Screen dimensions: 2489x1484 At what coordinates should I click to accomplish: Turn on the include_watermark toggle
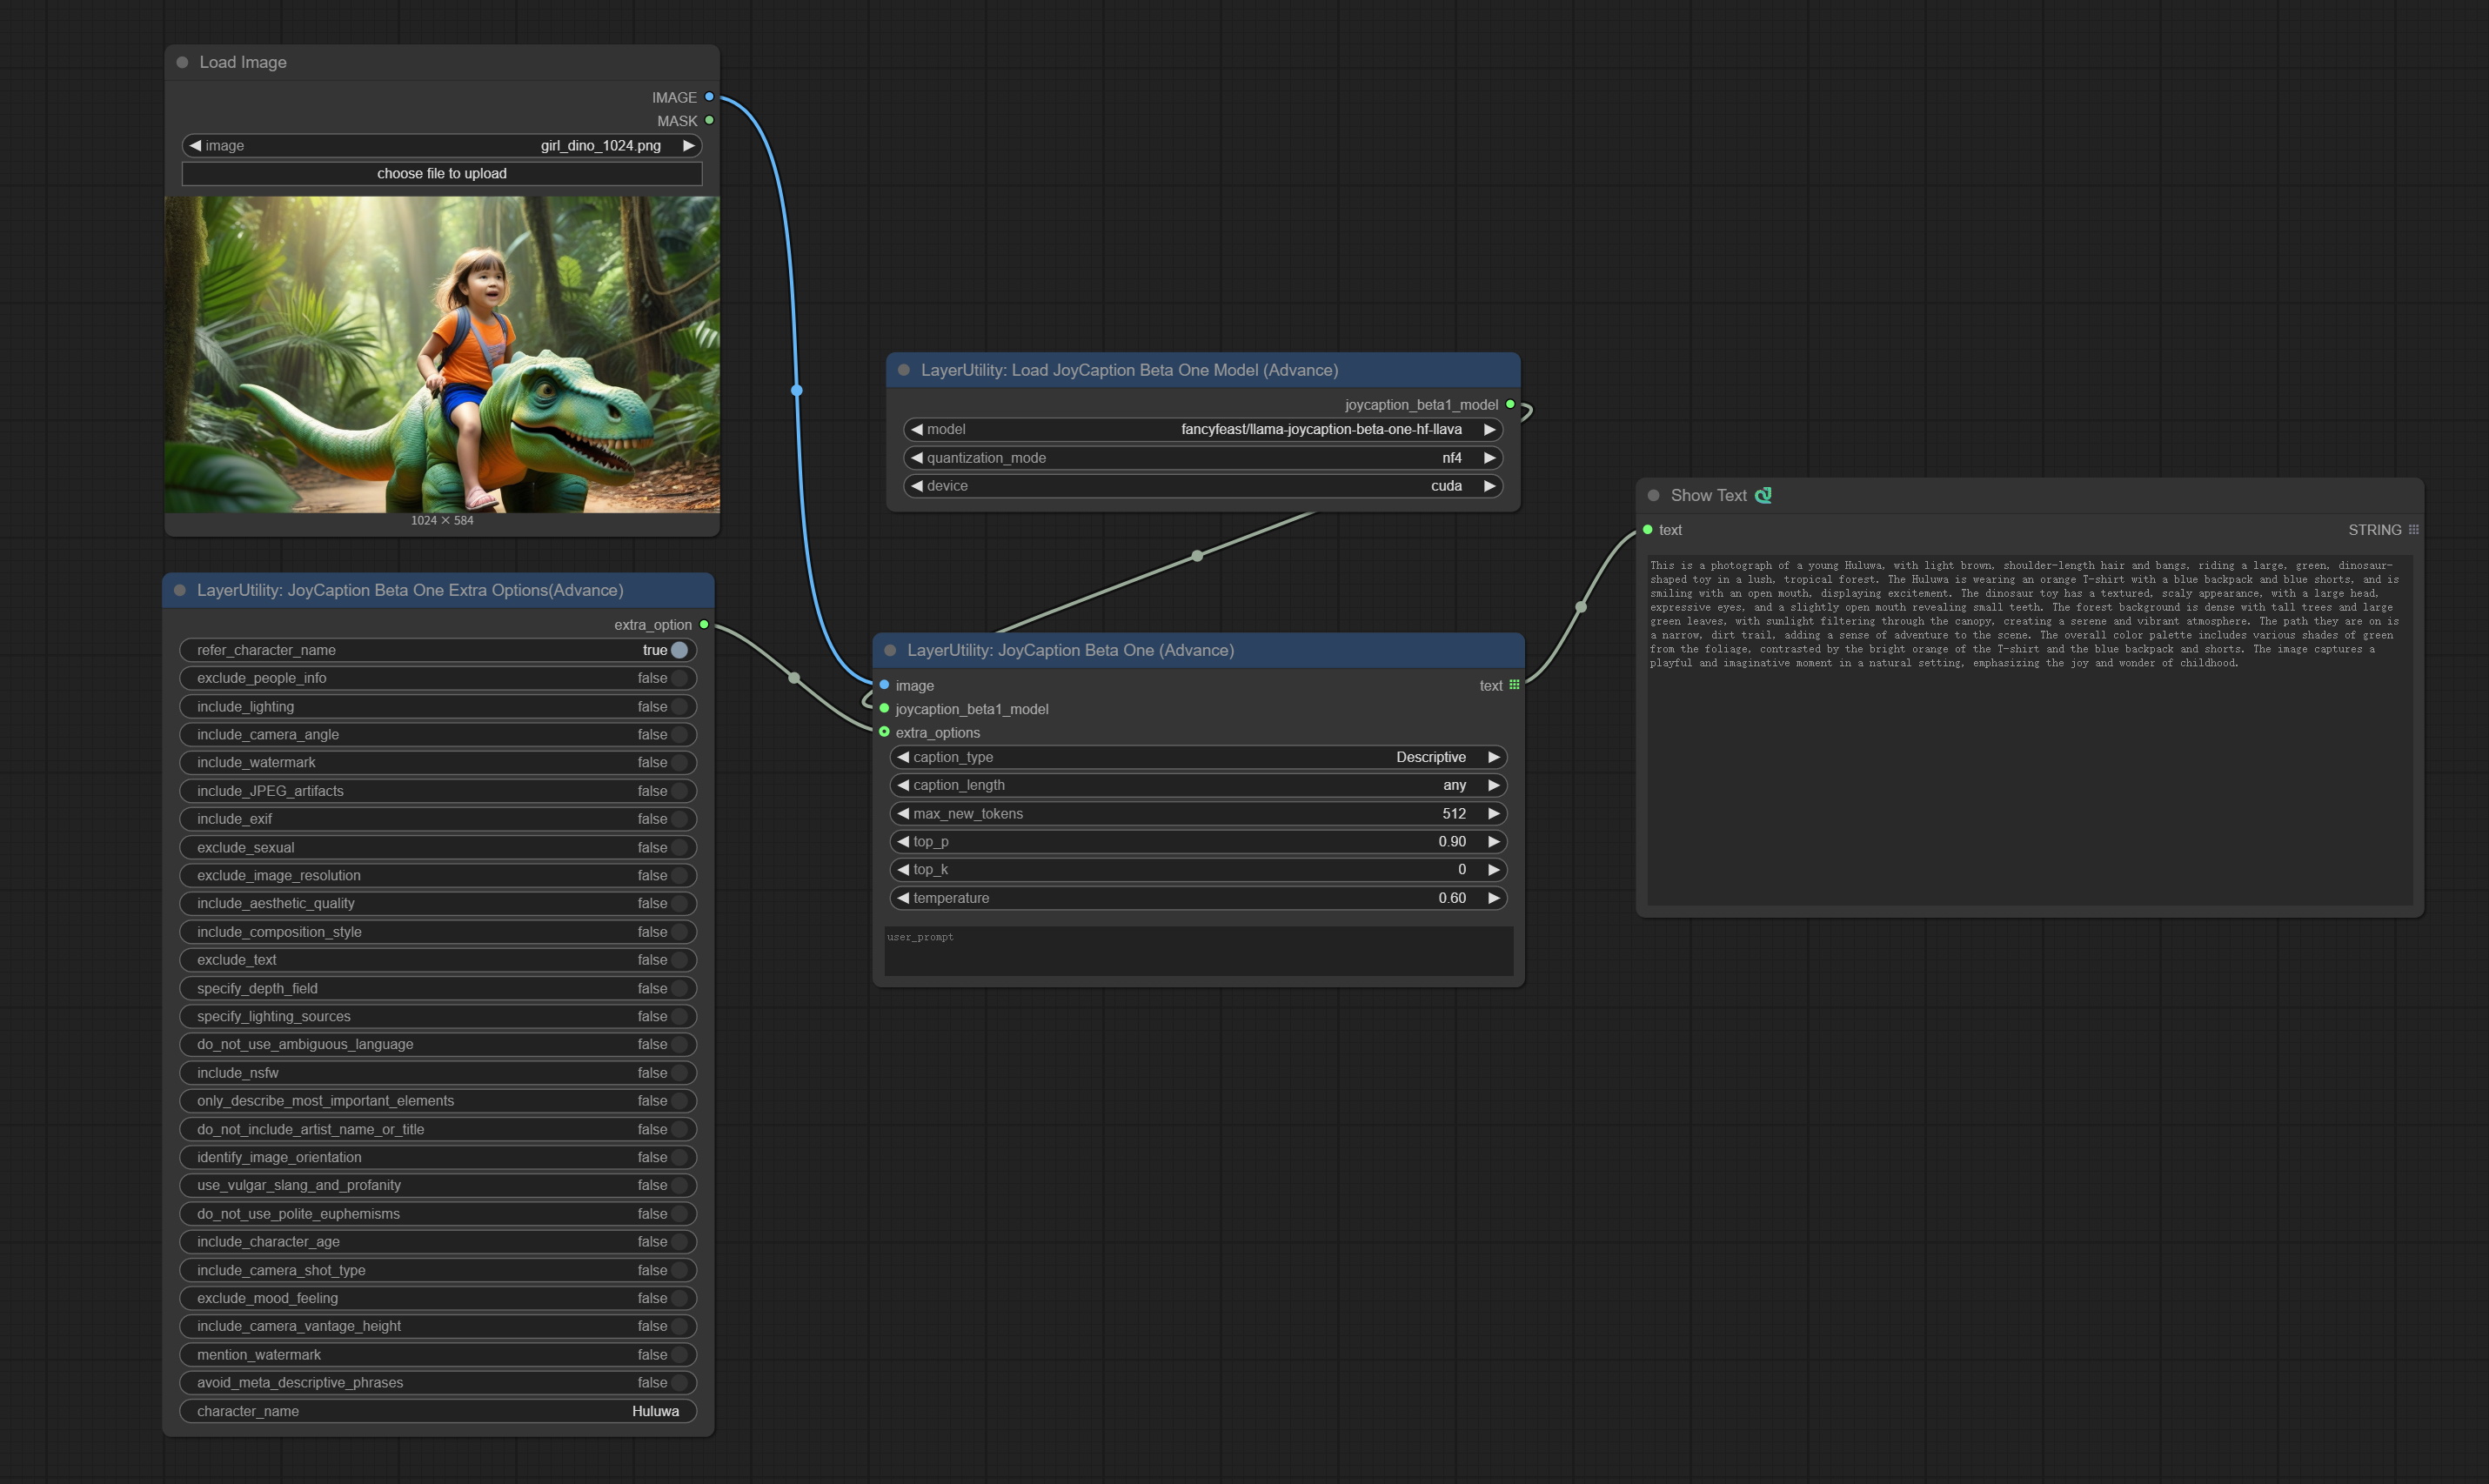click(x=679, y=762)
